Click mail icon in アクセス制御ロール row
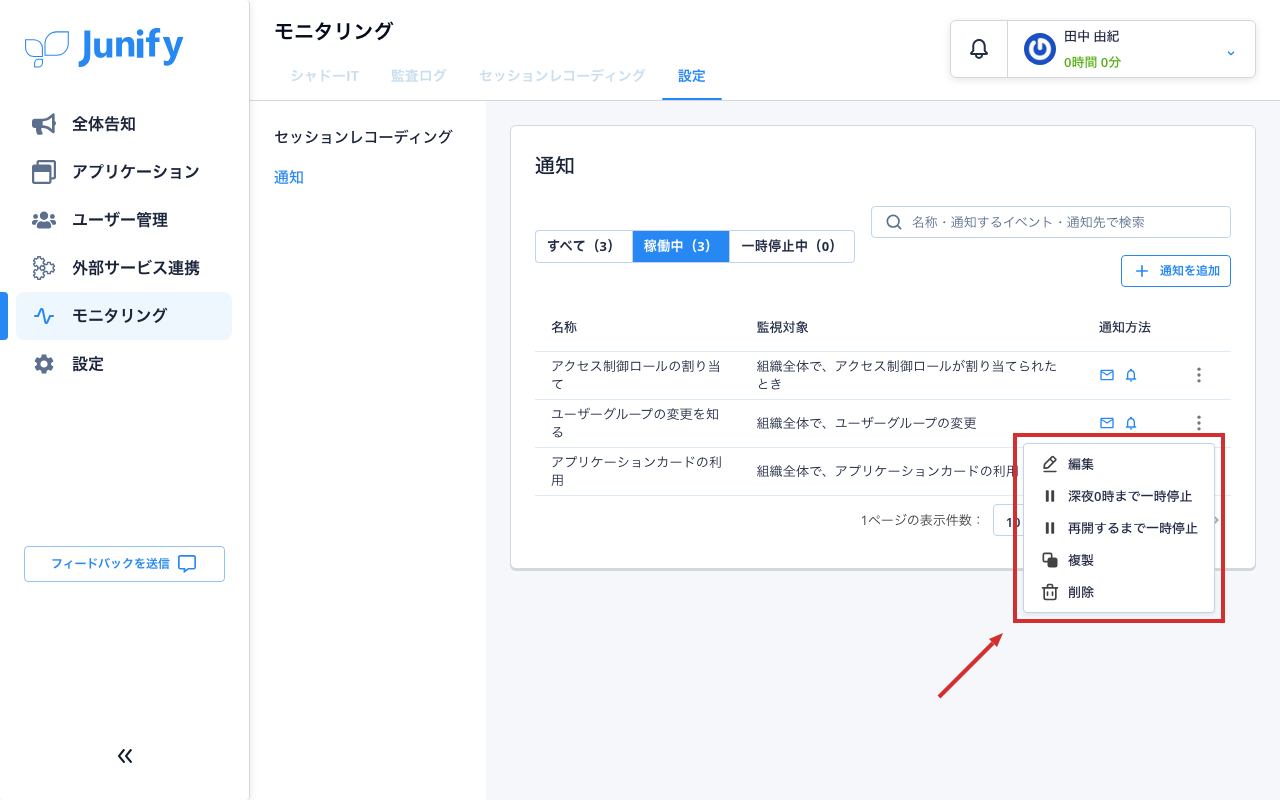Screen dimensions: 1280x800 [x=1107, y=375]
